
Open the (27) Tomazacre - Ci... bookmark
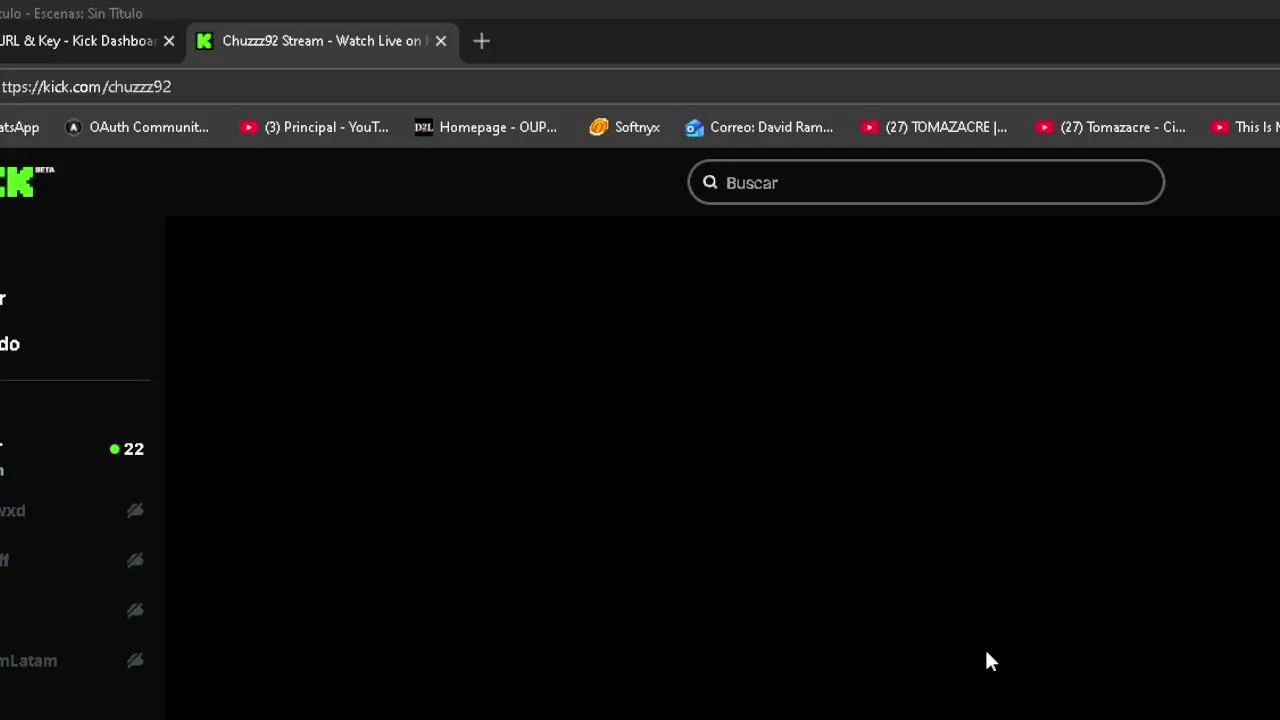[1111, 127]
